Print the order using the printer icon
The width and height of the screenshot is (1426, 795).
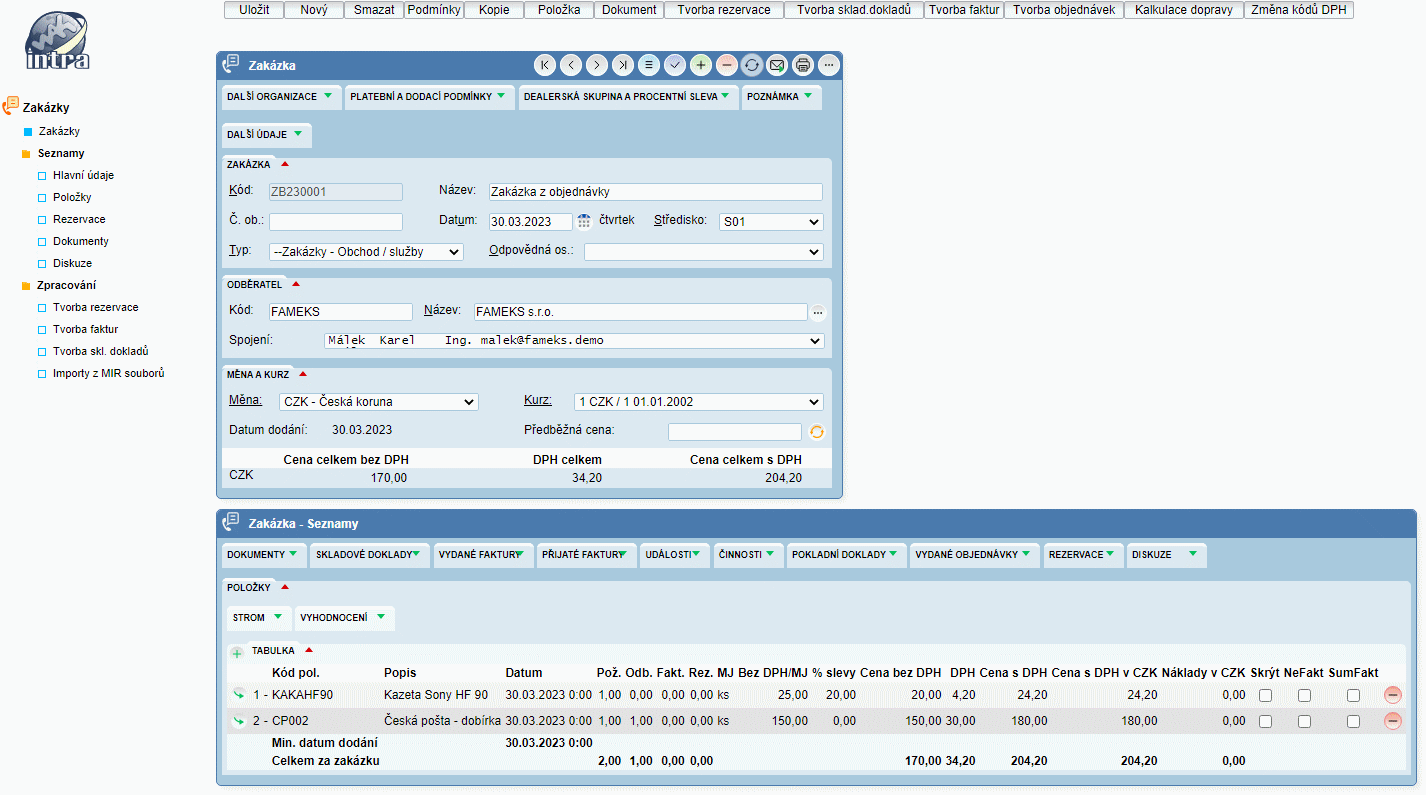click(803, 65)
